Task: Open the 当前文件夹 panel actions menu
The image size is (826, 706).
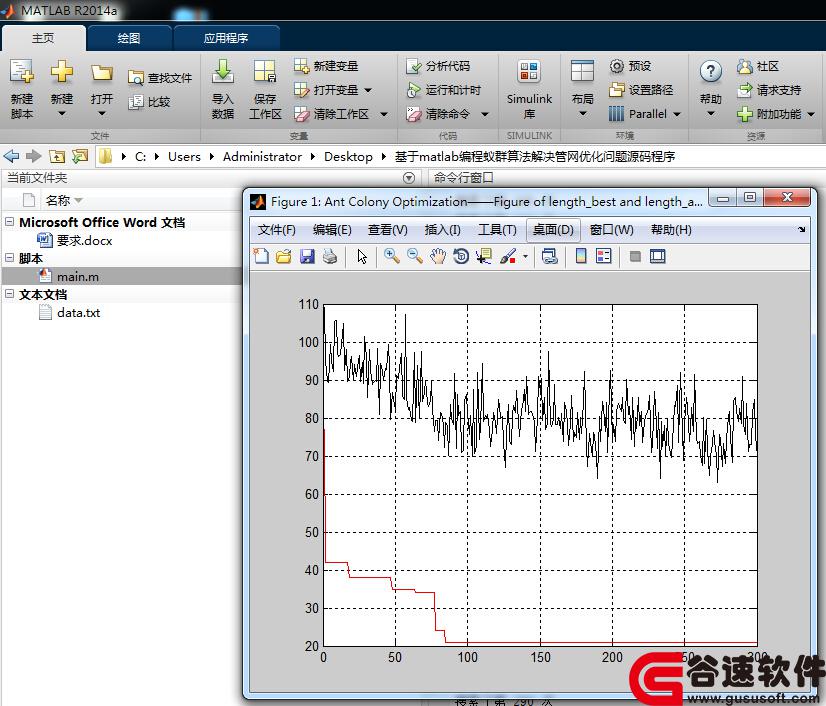Action: [409, 178]
